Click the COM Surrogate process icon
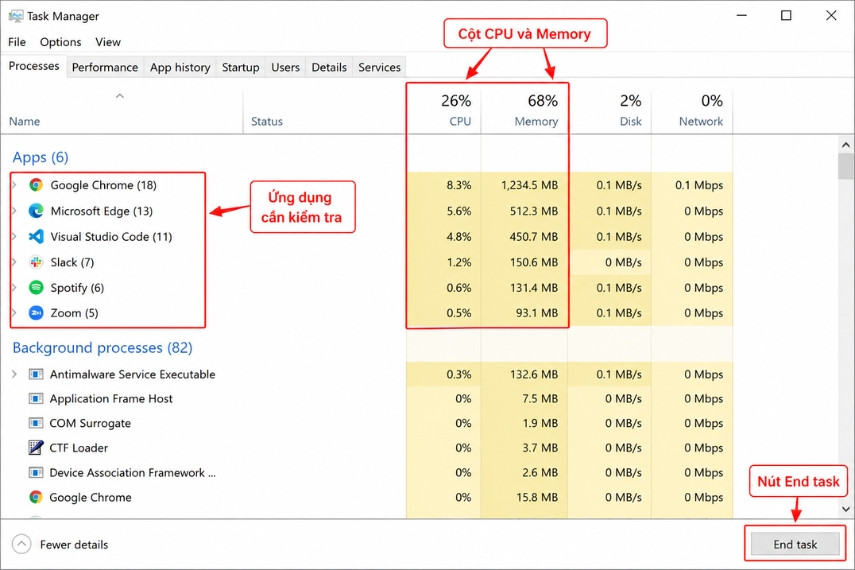Screen dimensions: 855x570 pyautogui.click(x=35, y=423)
